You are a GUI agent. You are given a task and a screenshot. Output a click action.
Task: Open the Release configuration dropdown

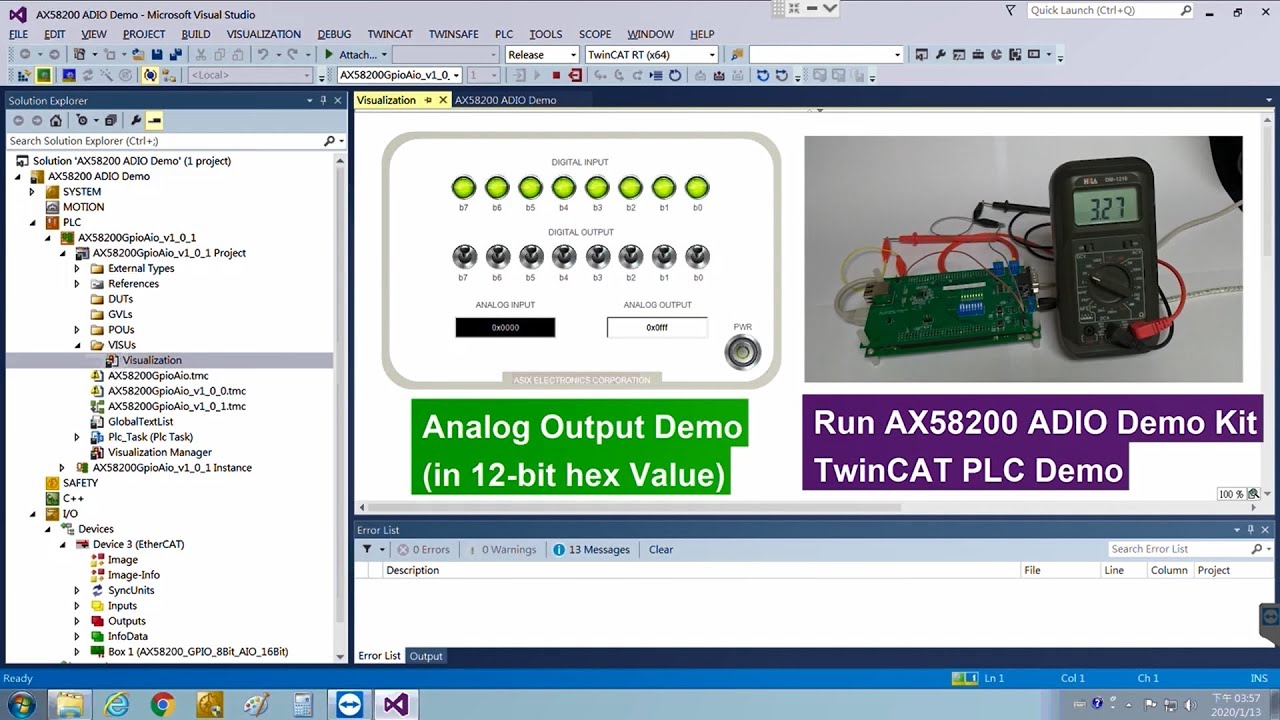[573, 54]
